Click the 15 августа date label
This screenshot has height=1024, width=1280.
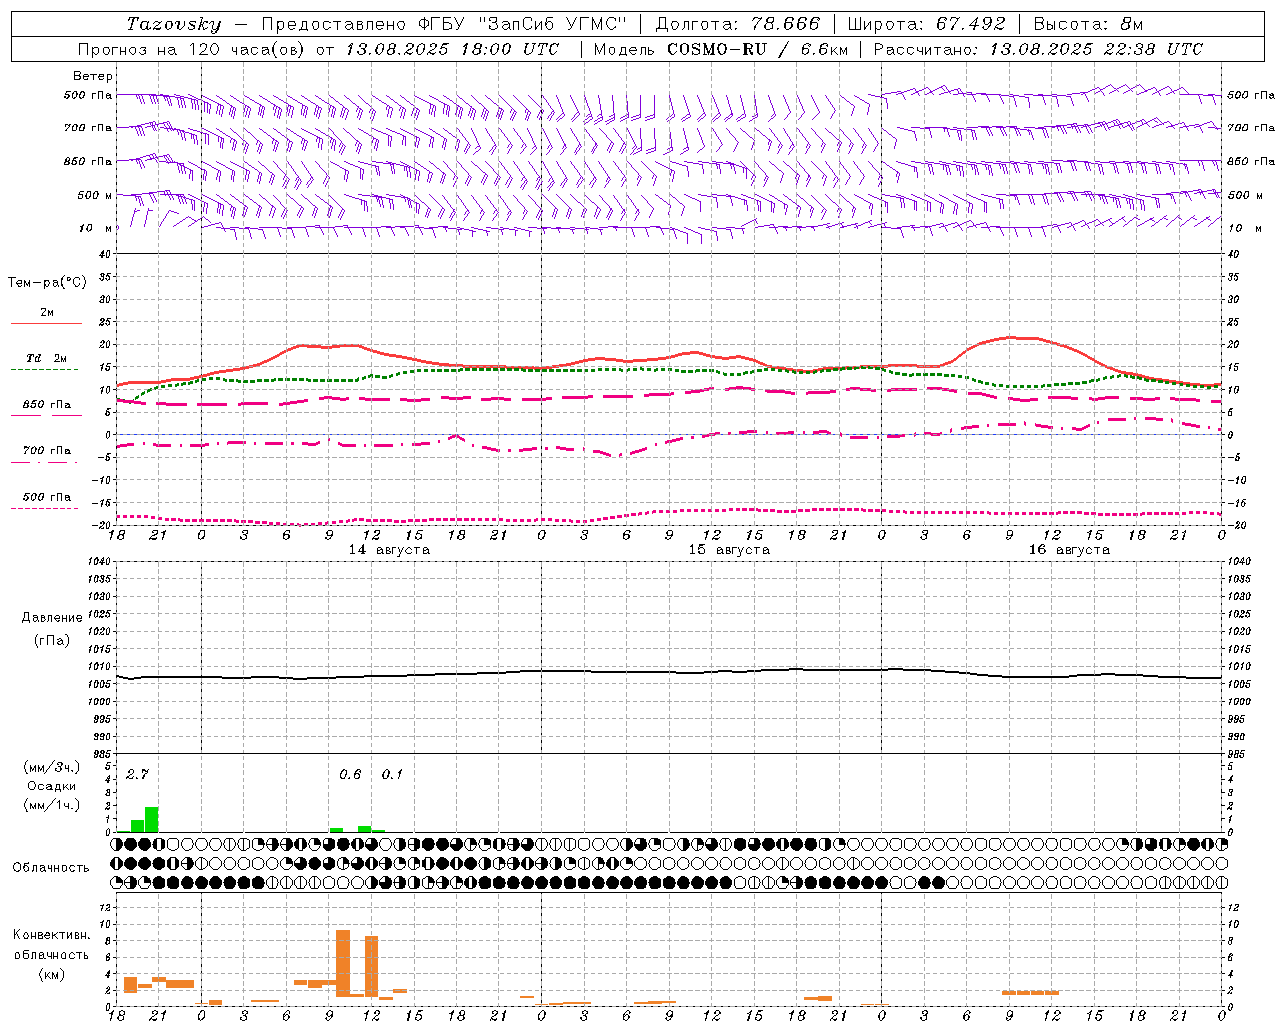729,550
